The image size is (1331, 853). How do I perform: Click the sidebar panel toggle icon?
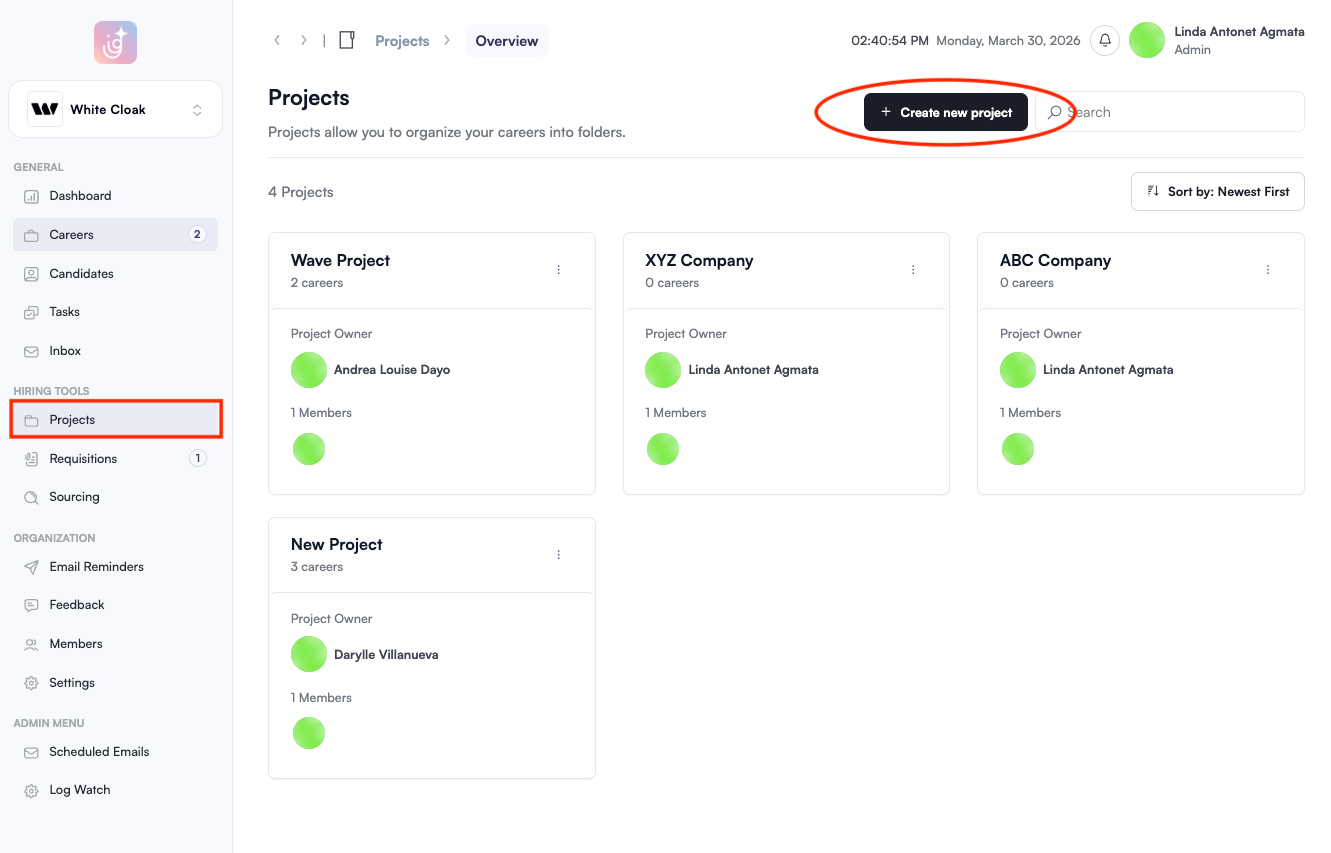347,41
